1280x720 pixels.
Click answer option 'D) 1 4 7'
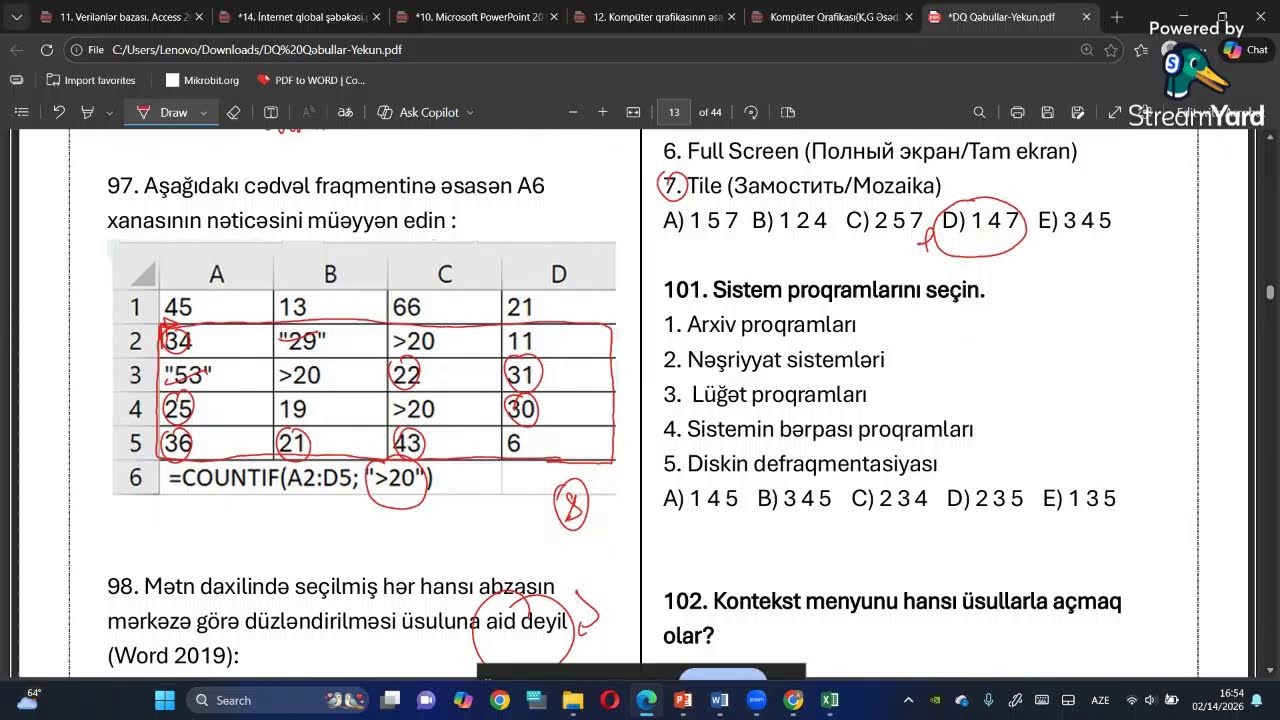pyautogui.click(x=982, y=221)
